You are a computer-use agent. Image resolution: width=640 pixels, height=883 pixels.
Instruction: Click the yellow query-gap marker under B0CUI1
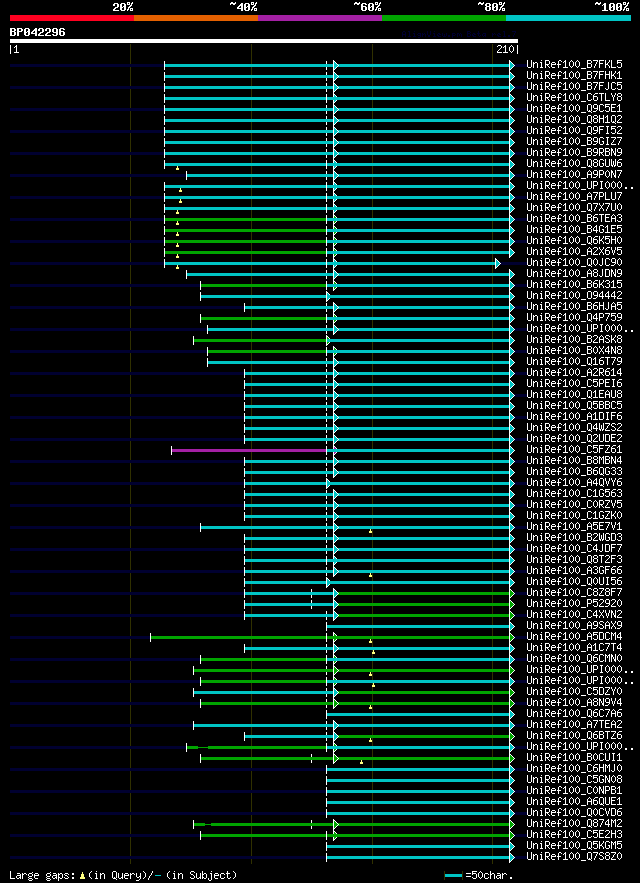click(x=362, y=762)
